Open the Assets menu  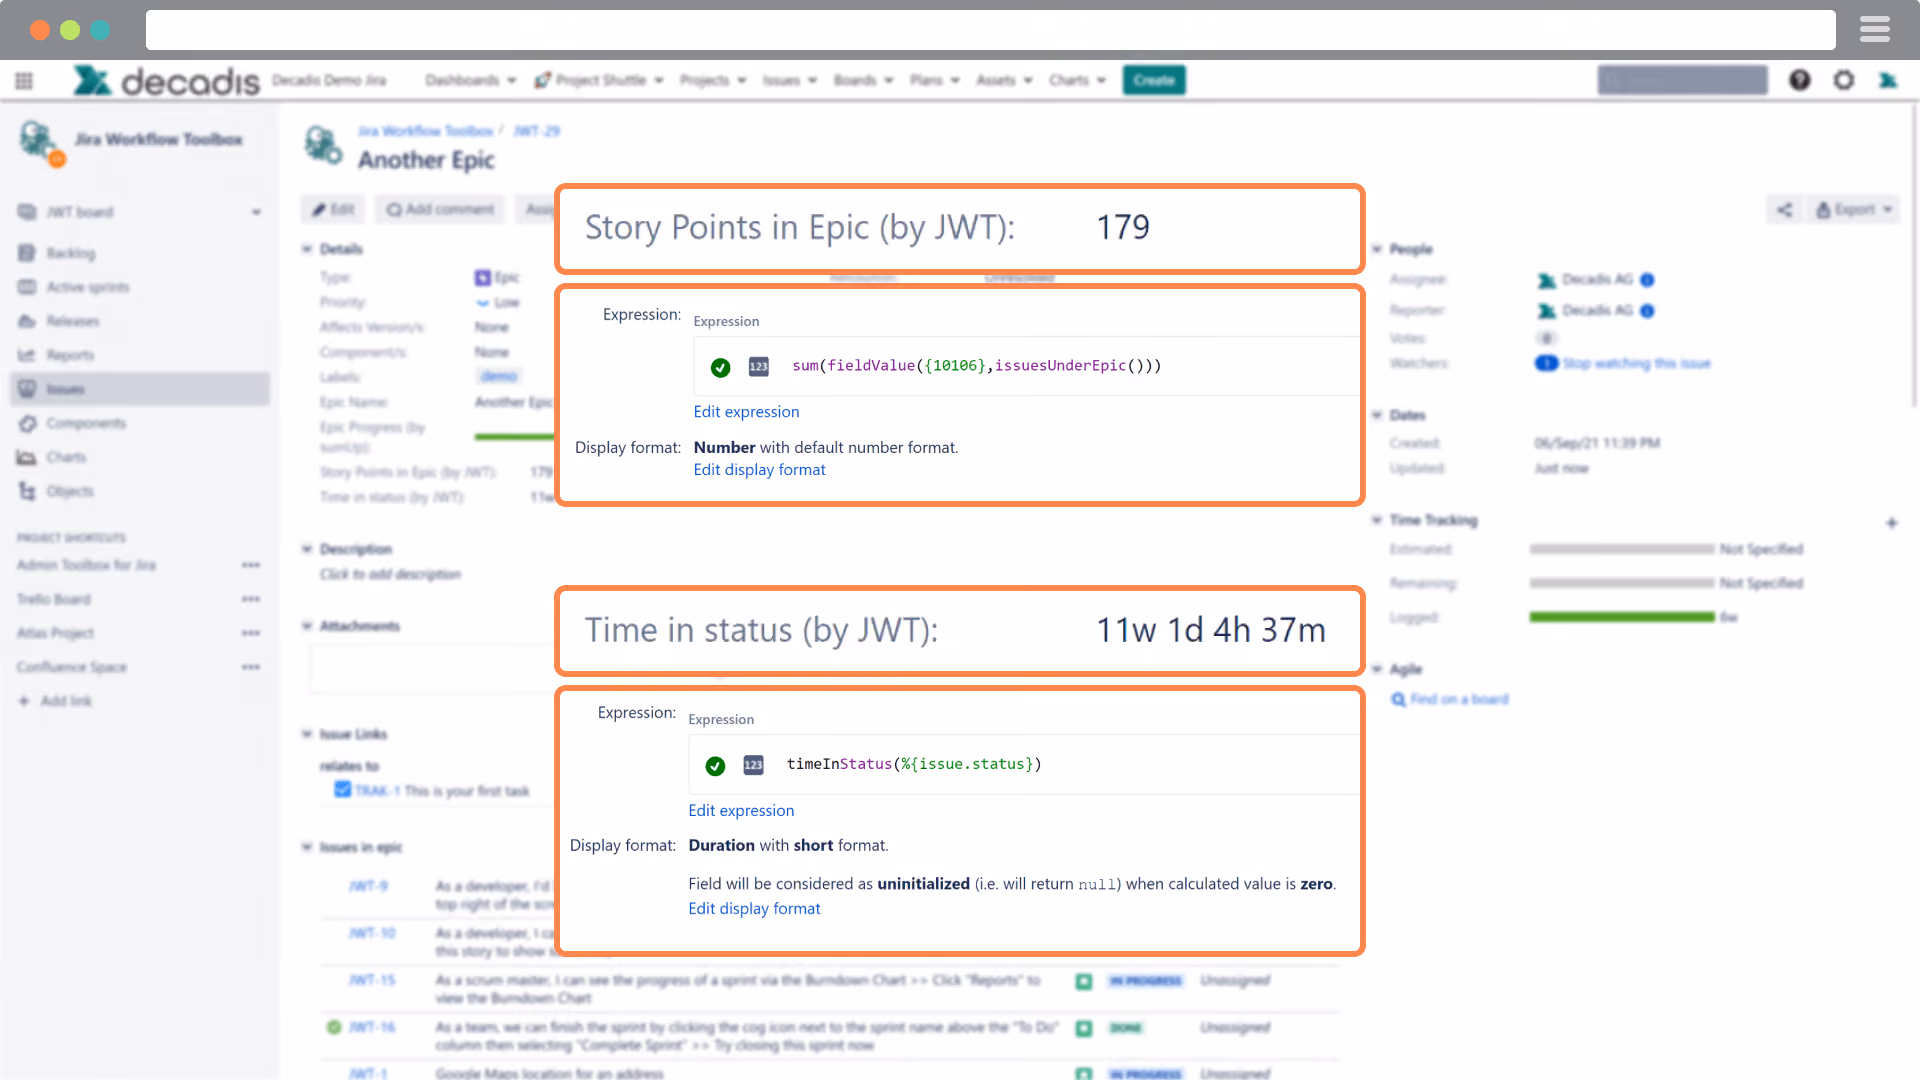tap(1004, 80)
